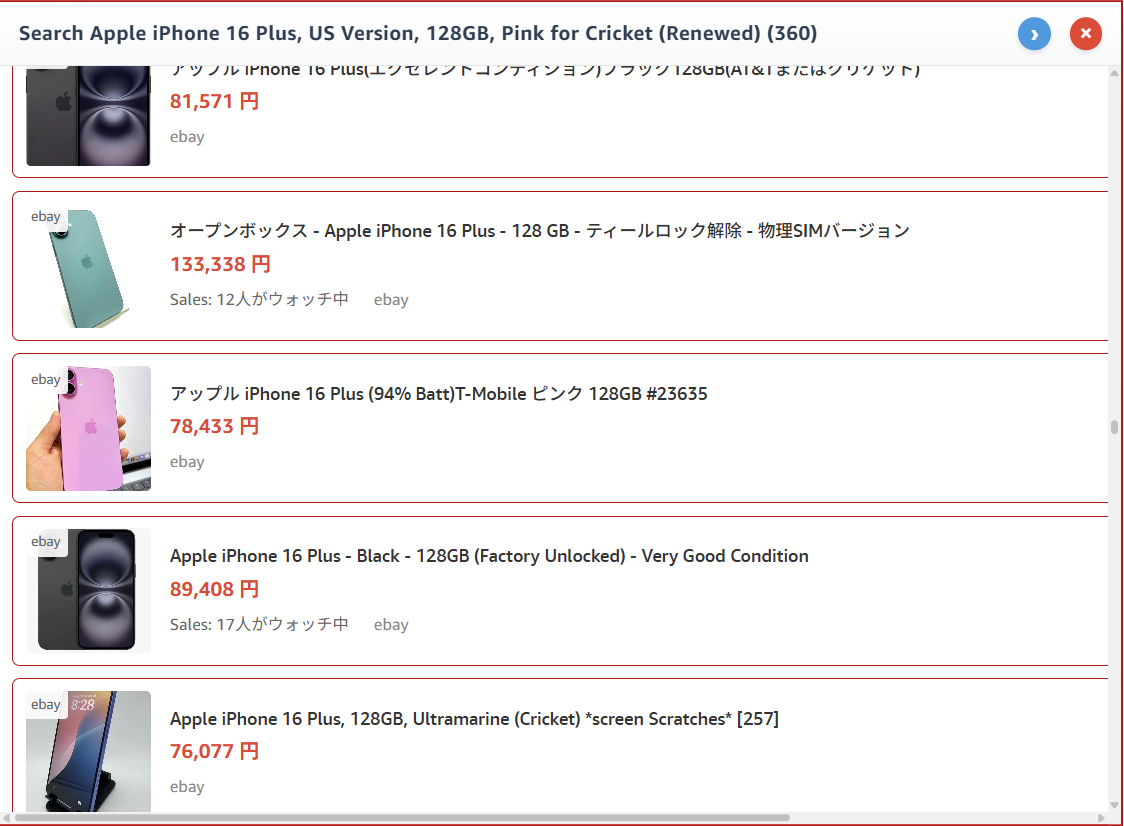Click the pink T-Mobile iPhone listing title
Screen dimensions: 1124x826
coord(438,393)
